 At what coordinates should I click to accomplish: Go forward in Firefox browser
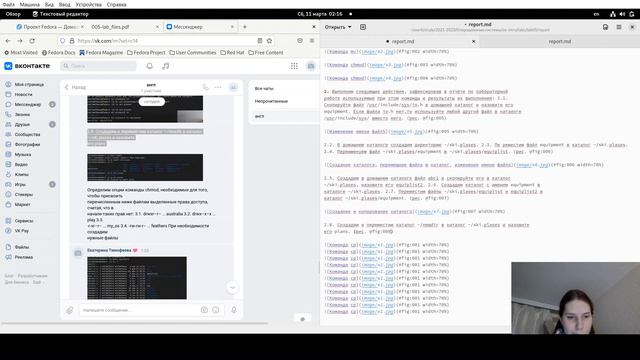[x=20, y=41]
